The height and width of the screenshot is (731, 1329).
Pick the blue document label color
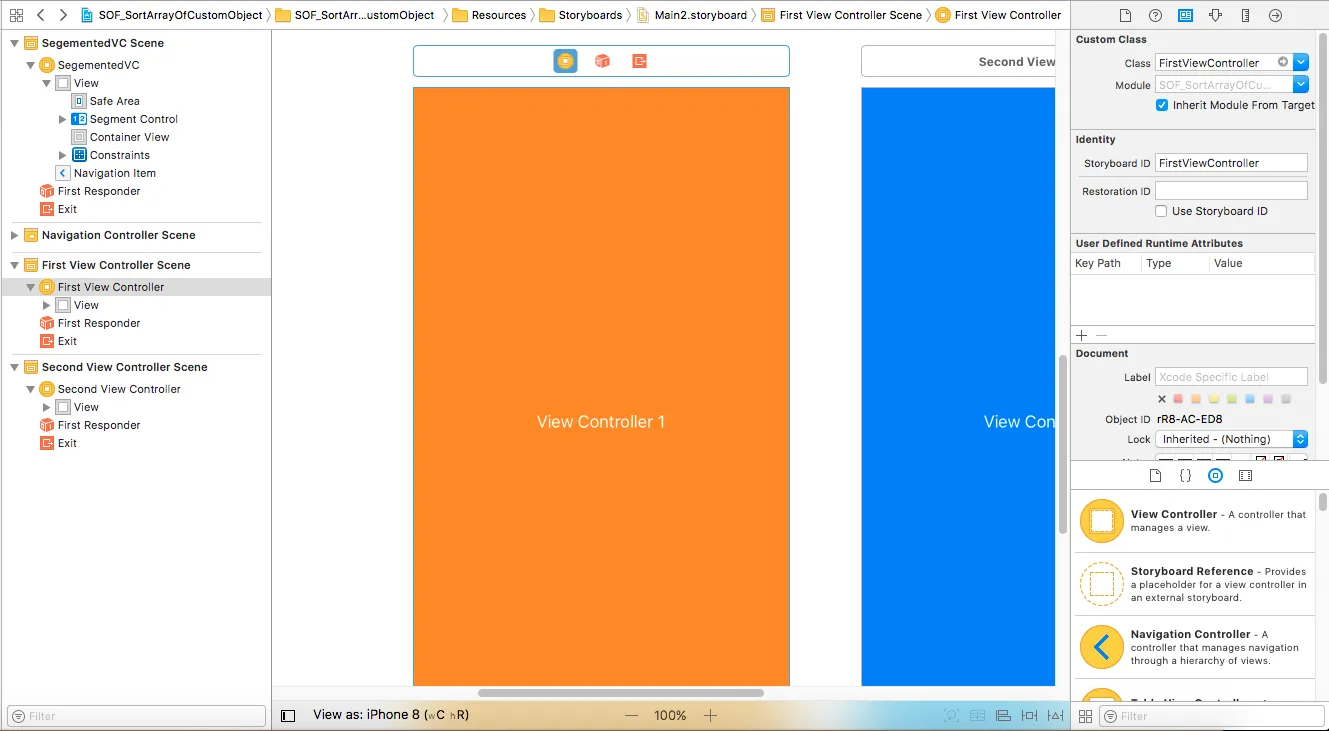pos(1250,399)
